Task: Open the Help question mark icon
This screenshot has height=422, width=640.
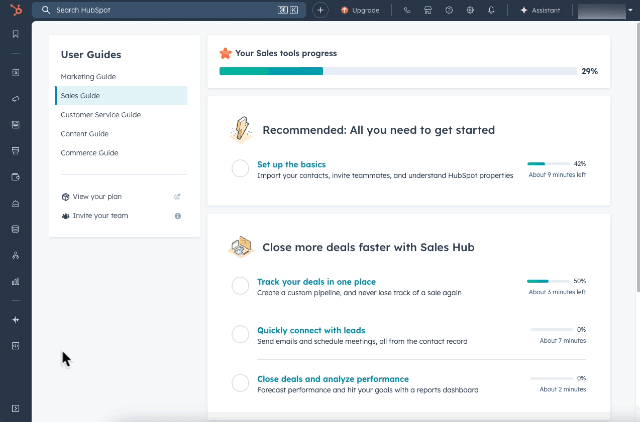Action: coord(449,10)
